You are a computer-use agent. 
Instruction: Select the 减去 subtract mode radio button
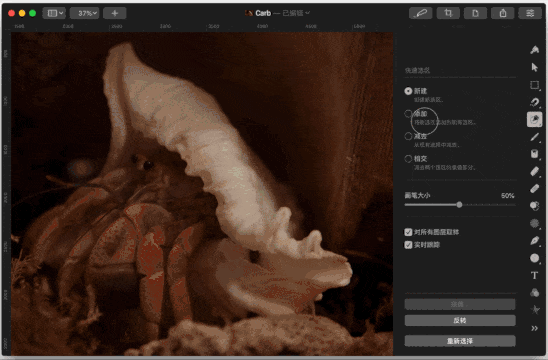pos(408,136)
